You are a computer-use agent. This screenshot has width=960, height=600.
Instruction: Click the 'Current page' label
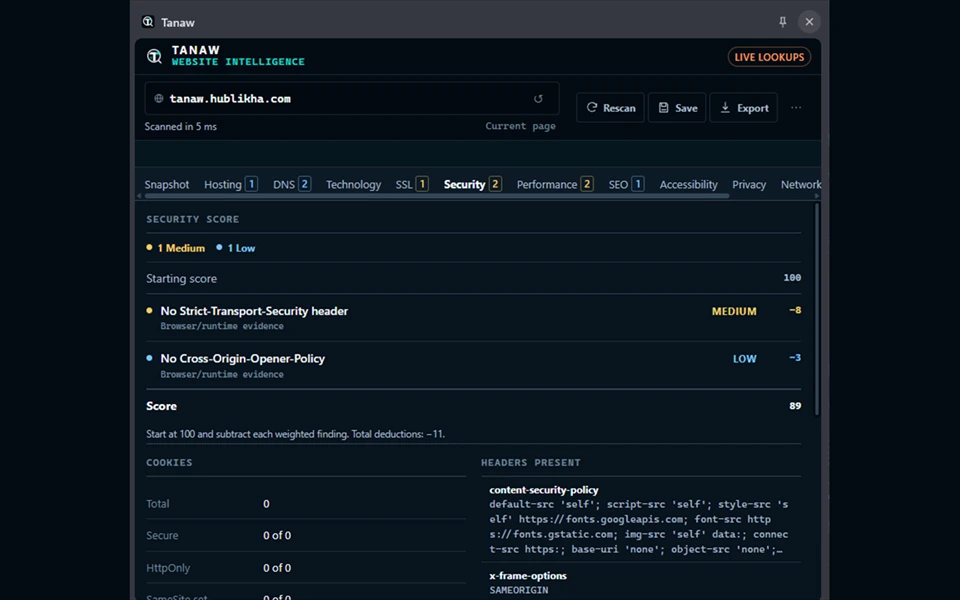tap(520, 126)
